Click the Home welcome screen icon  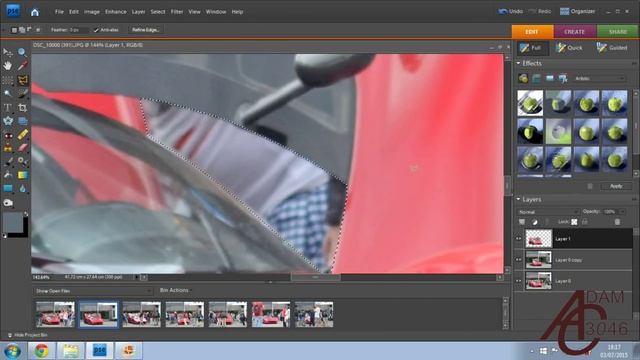coord(35,12)
